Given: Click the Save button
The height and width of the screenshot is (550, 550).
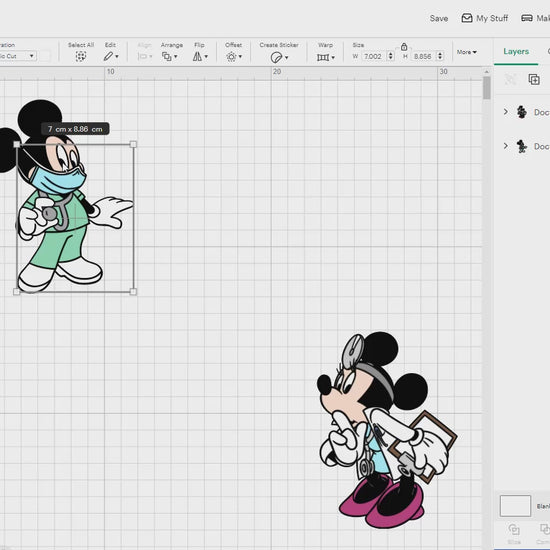Looking at the screenshot, I should point(439,18).
